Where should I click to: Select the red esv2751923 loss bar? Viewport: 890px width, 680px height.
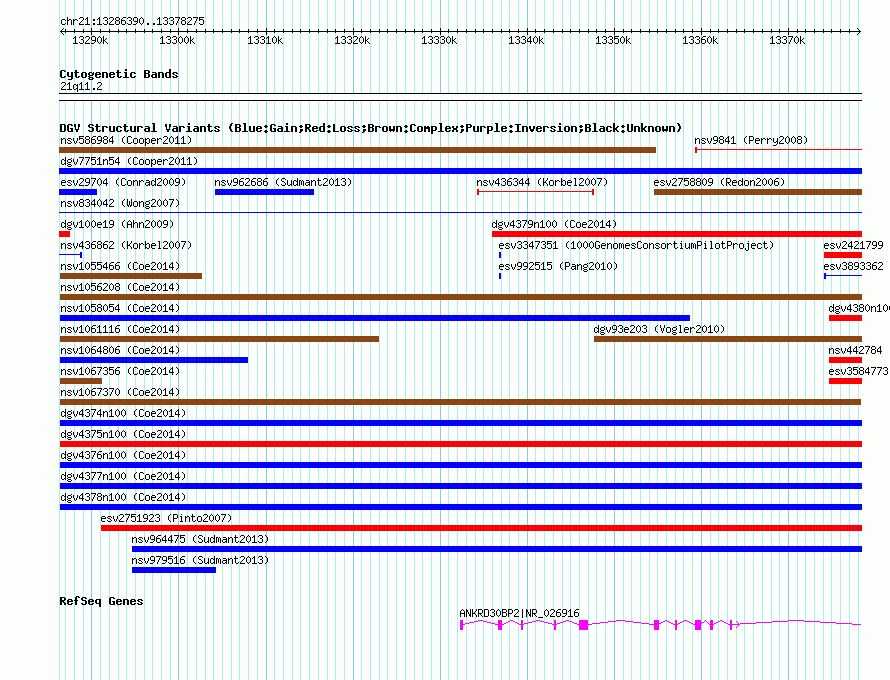481,528
